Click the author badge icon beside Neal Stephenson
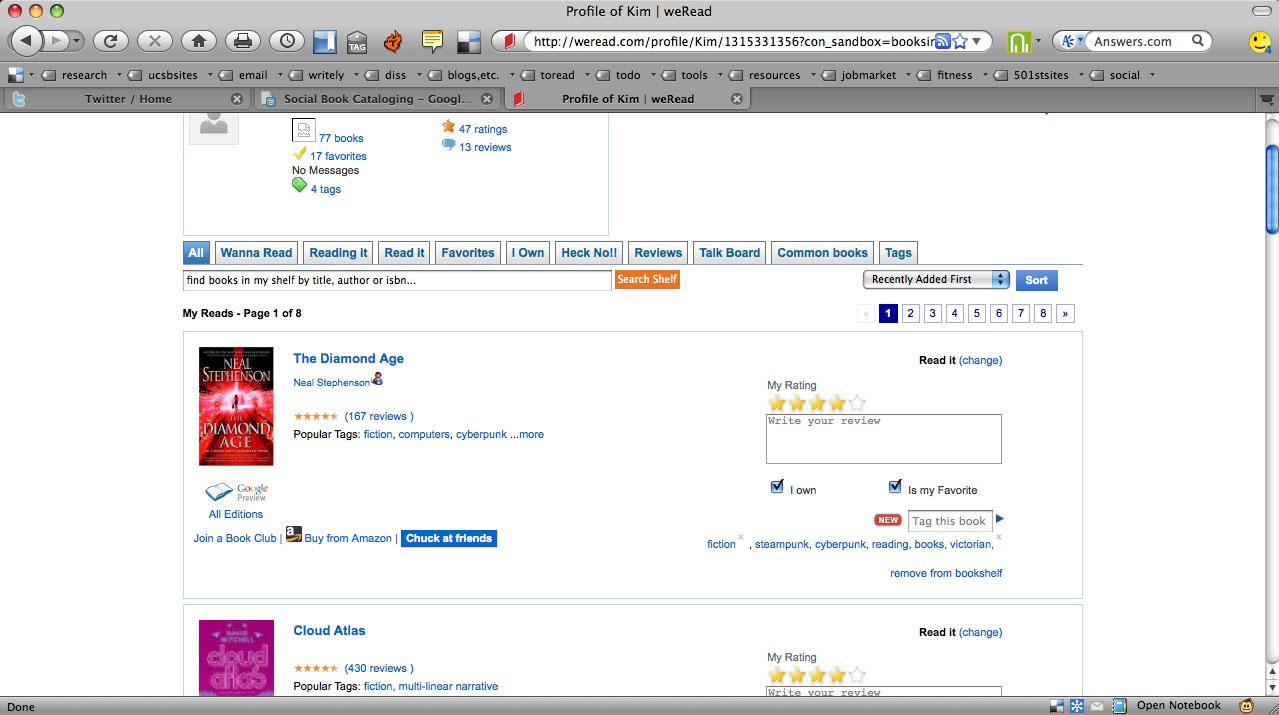The image size is (1279, 715). [x=377, y=379]
